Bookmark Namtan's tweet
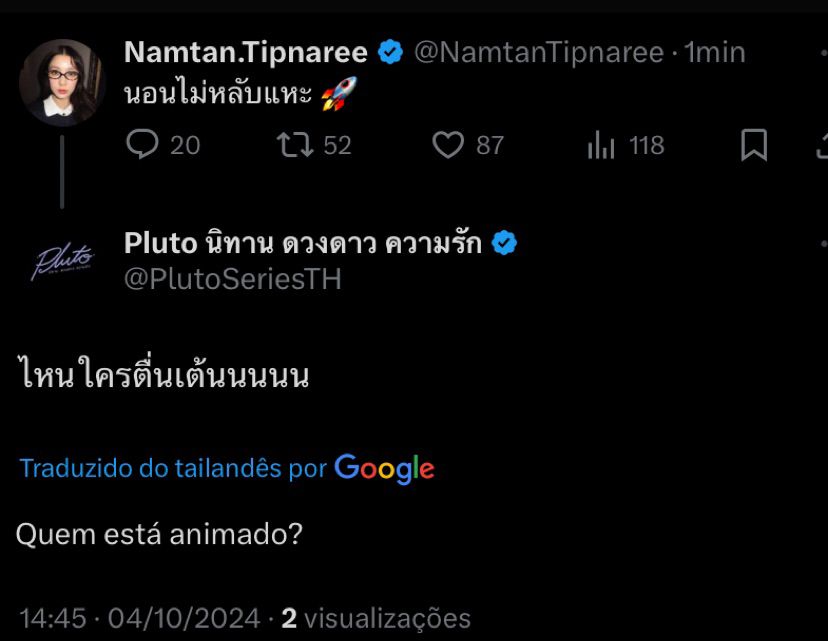The height and width of the screenshot is (641, 828). (754, 146)
